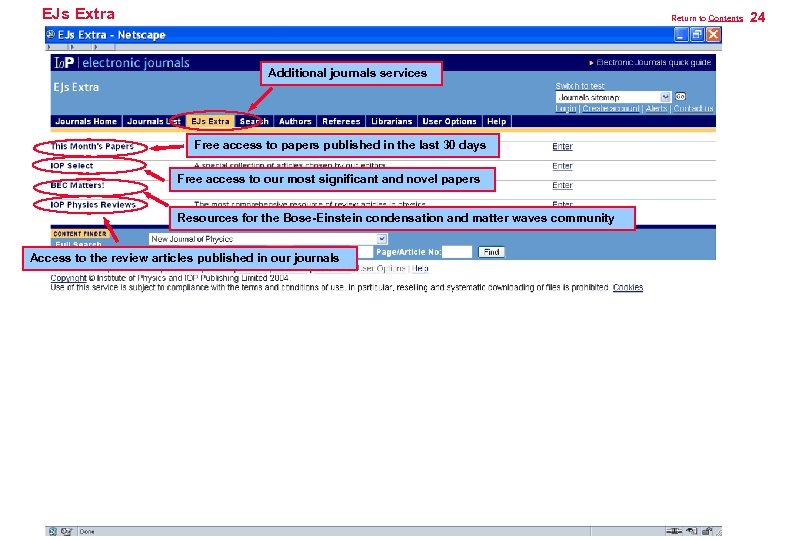Image resolution: width=794 pixels, height=540 pixels.
Task: Click the IOP Physics Reviews heading
Action: [93, 205]
